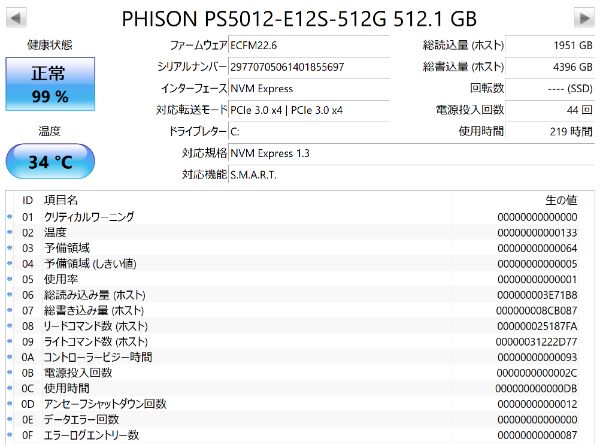
Task: Go to the previous disk with the left arrow
Action: click(x=16, y=18)
